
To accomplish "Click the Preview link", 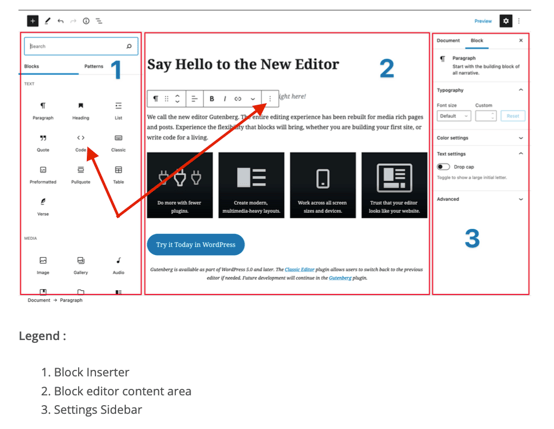I will coord(483,21).
